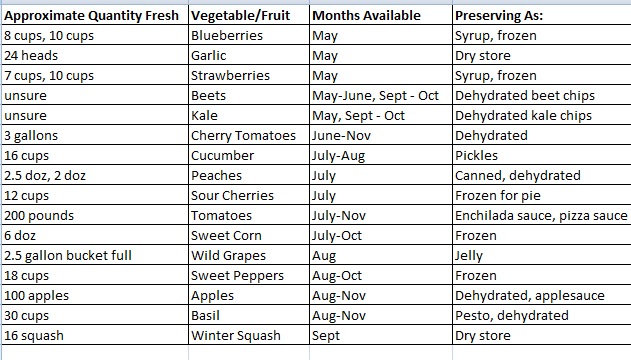Image resolution: width=631 pixels, height=360 pixels.
Task: Select the '100 apples' cell
Action: pos(95,295)
